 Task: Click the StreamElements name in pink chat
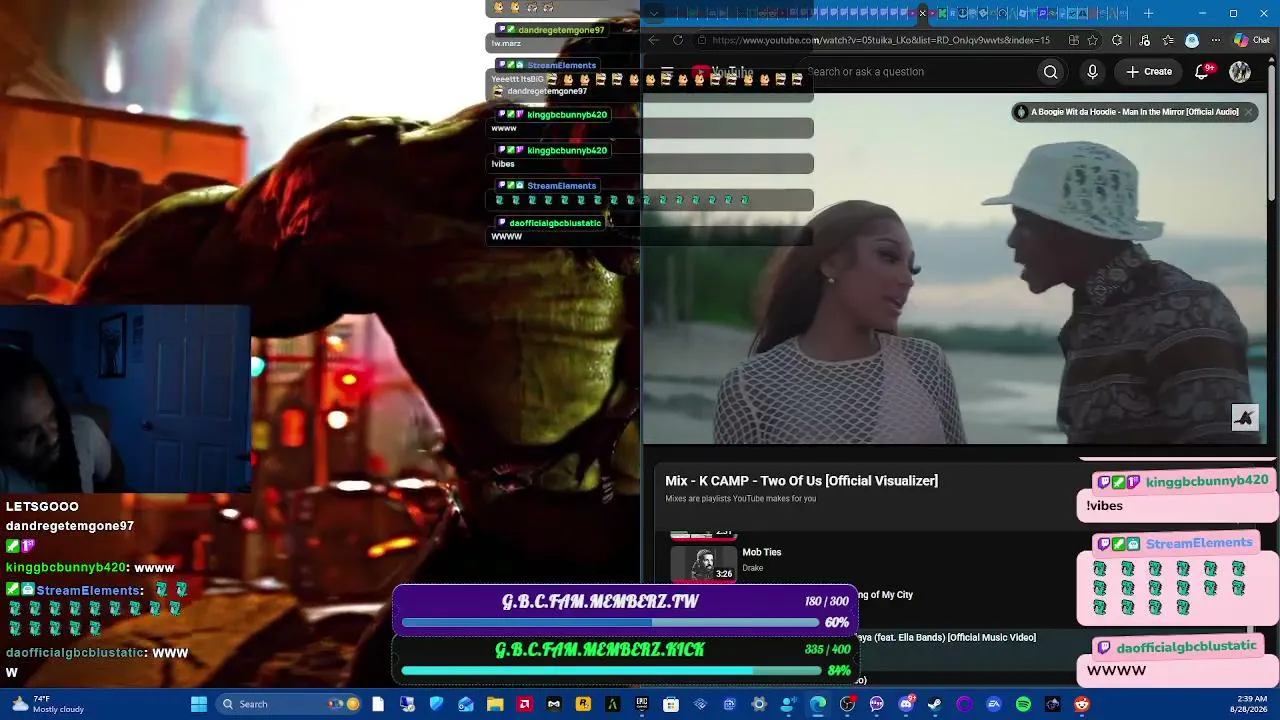(1199, 543)
